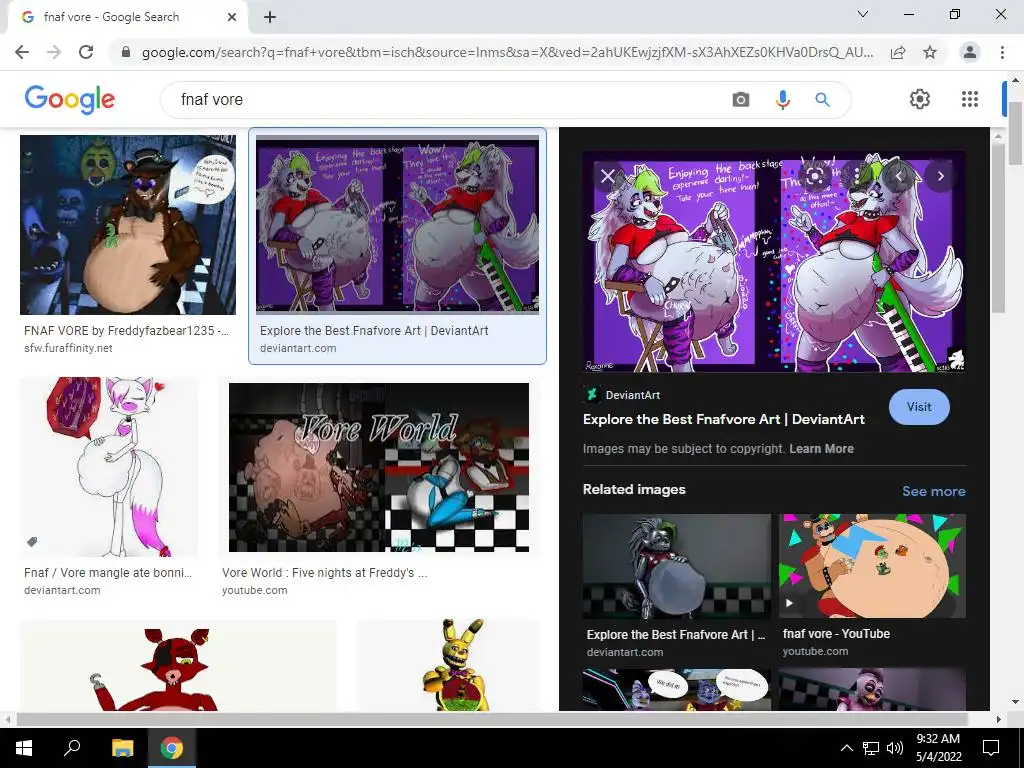Click the DeviantArt source name in the preview
This screenshot has width=1024, height=768.
(632, 395)
